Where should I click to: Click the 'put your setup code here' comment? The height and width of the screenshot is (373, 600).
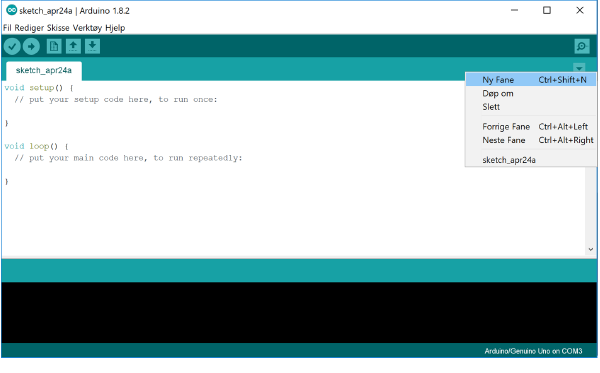[116, 100]
